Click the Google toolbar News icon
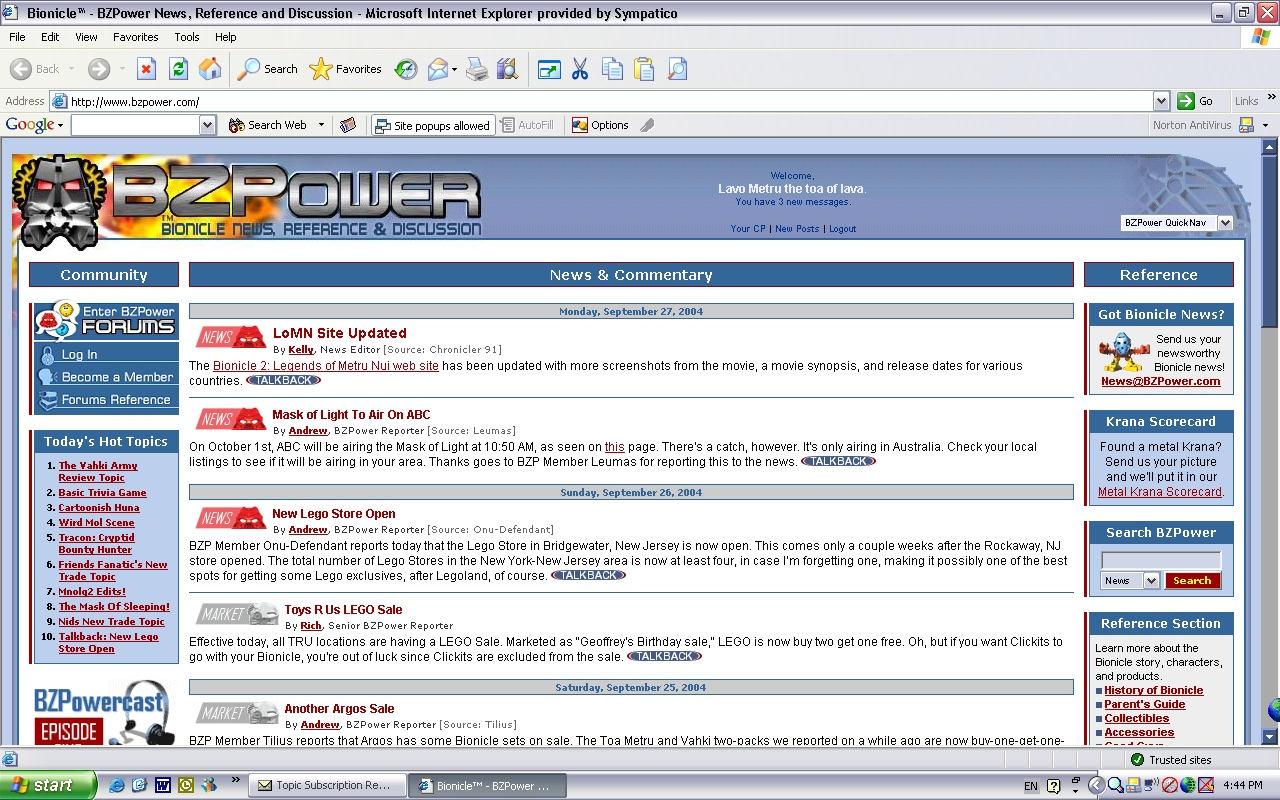This screenshot has height=800, width=1280. (x=348, y=125)
